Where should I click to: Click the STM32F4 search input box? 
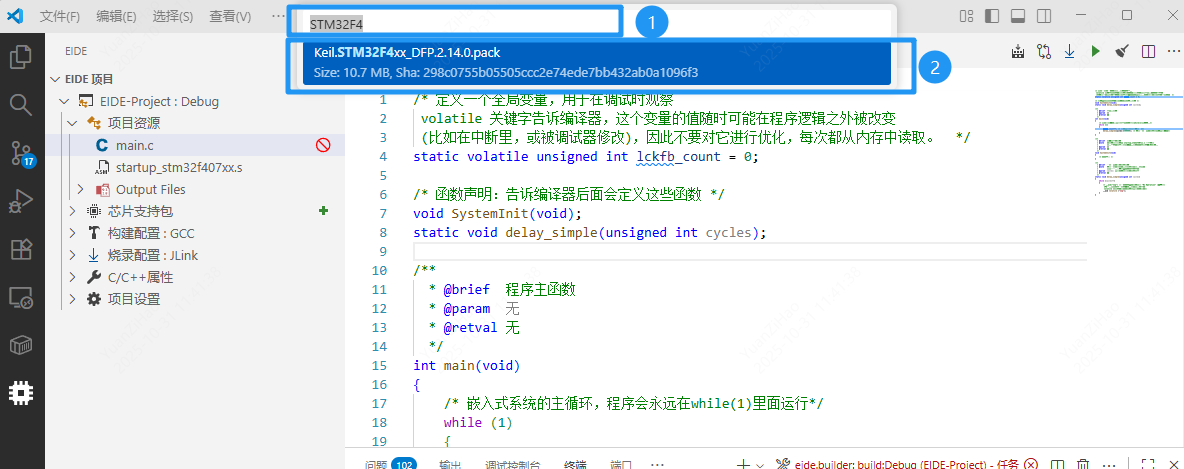tap(455, 22)
